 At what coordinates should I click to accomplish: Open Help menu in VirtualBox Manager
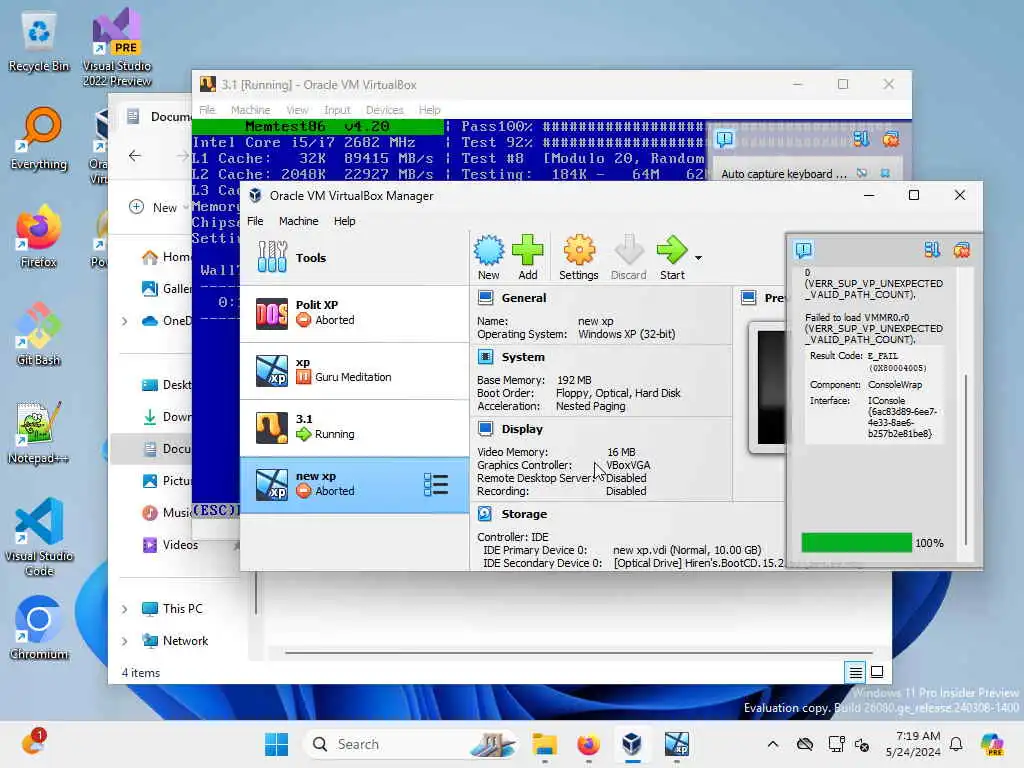point(344,221)
